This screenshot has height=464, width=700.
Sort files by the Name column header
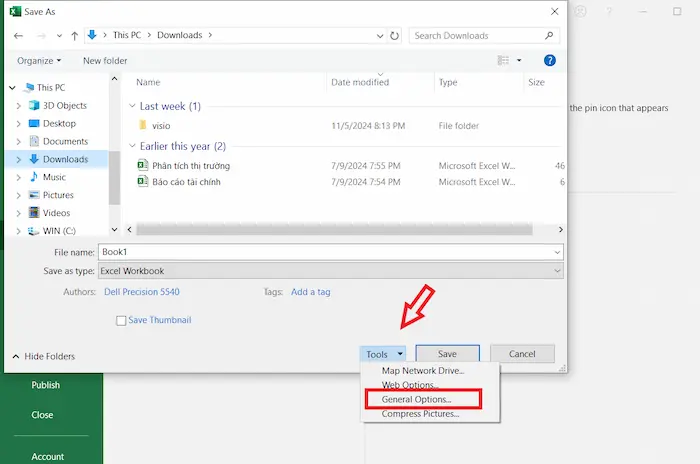point(148,82)
